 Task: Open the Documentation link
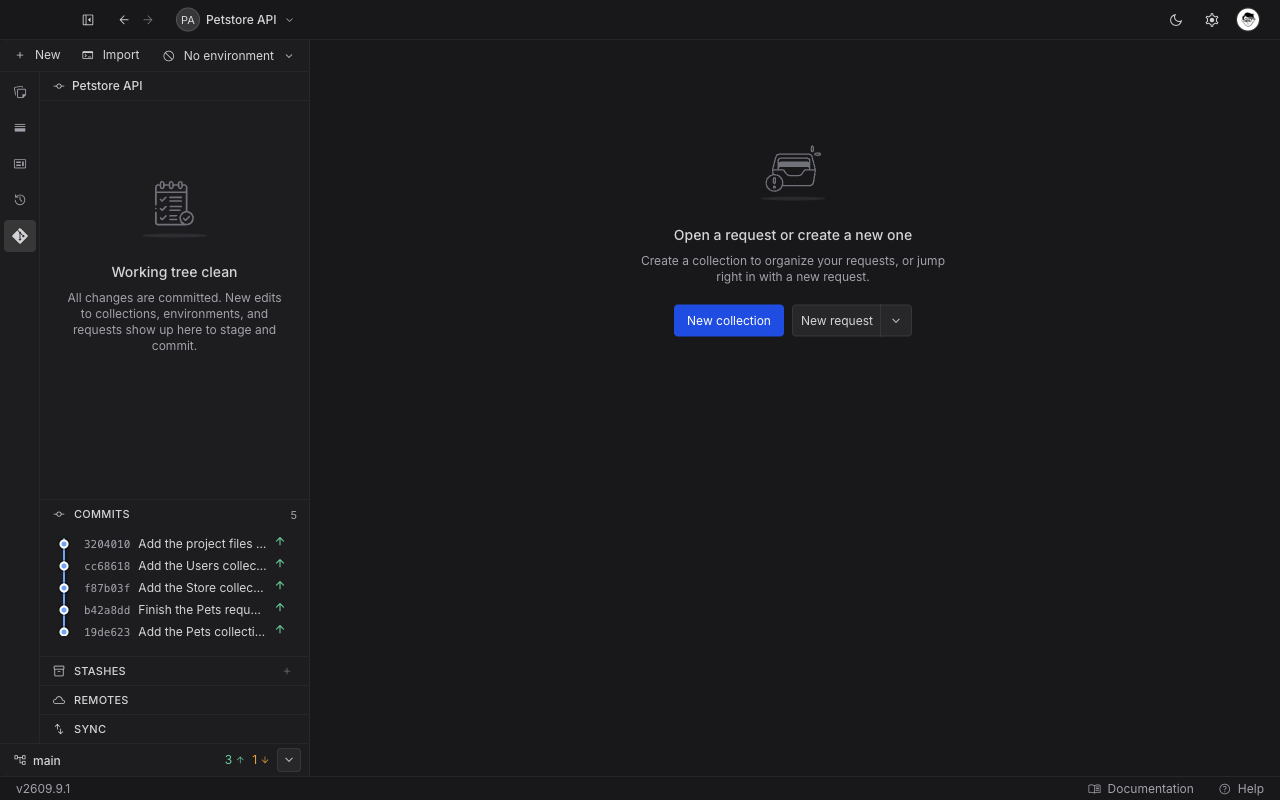coord(1141,789)
